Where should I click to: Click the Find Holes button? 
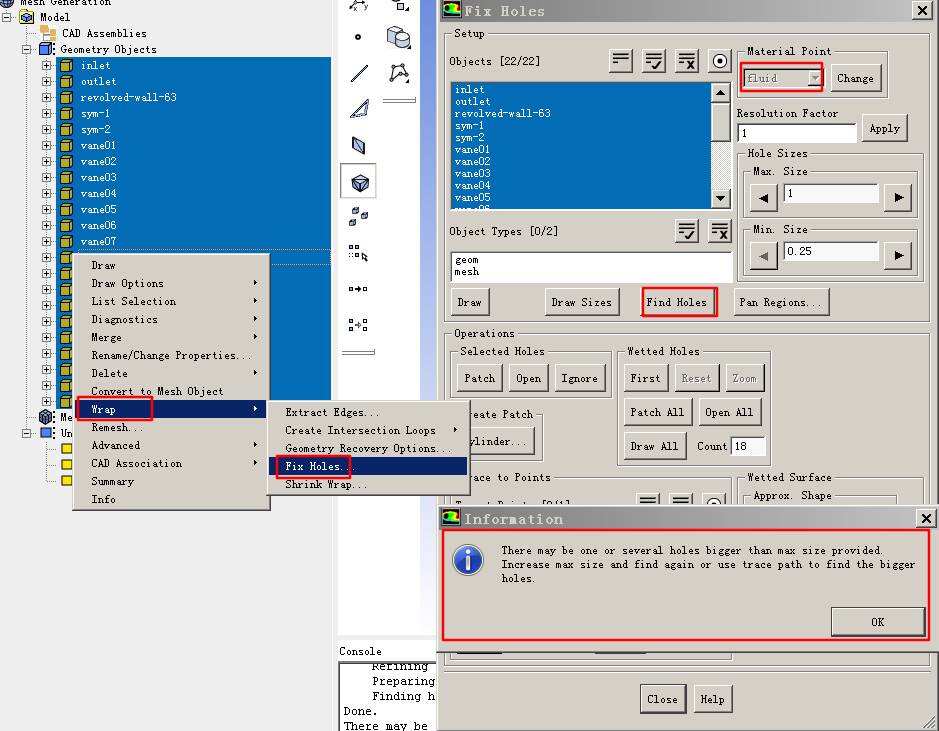tap(677, 302)
